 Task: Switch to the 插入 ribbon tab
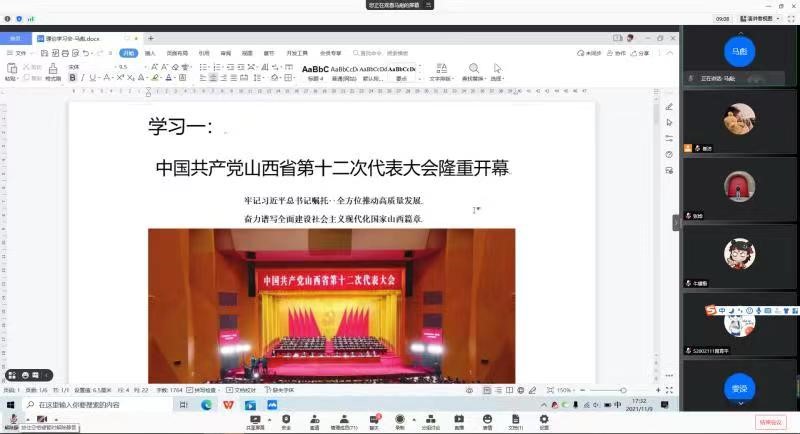[x=150, y=53]
